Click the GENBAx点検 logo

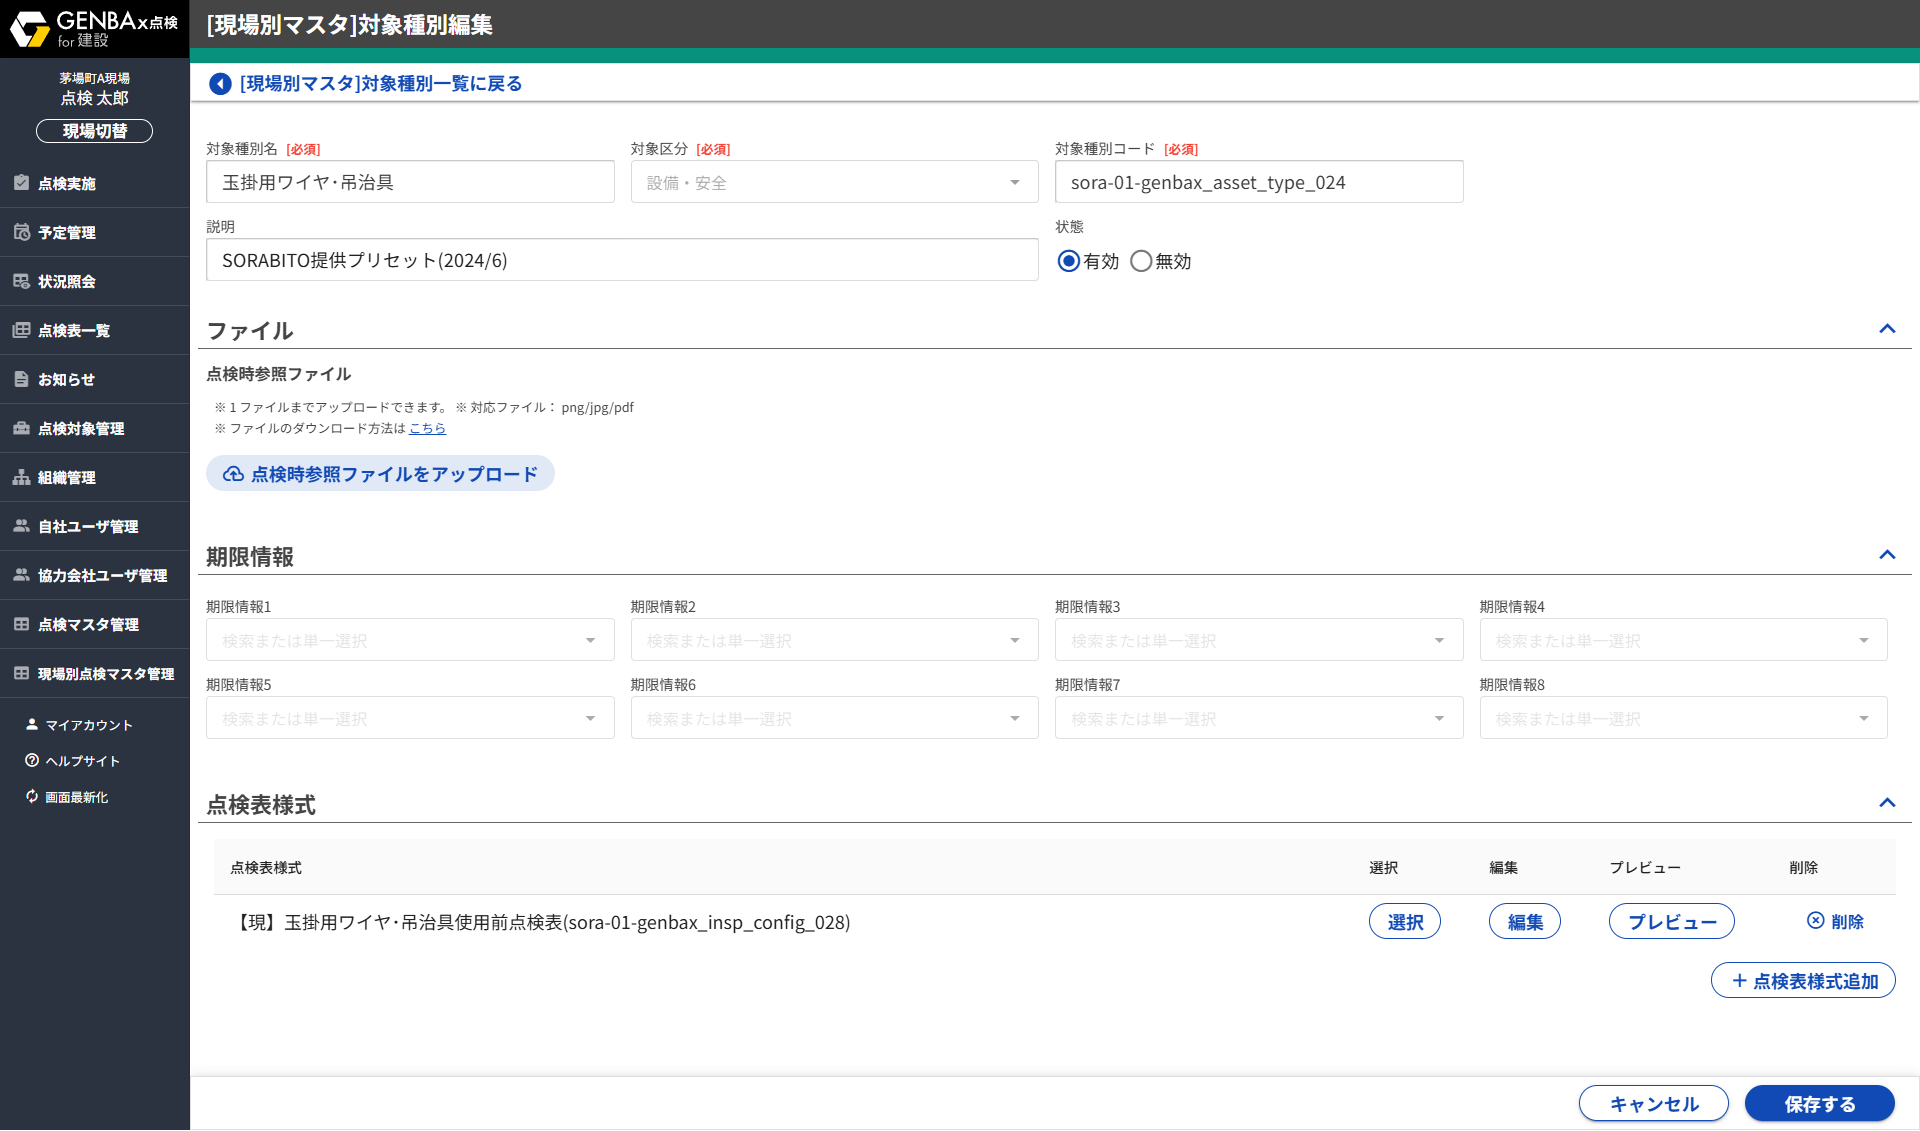click(94, 29)
